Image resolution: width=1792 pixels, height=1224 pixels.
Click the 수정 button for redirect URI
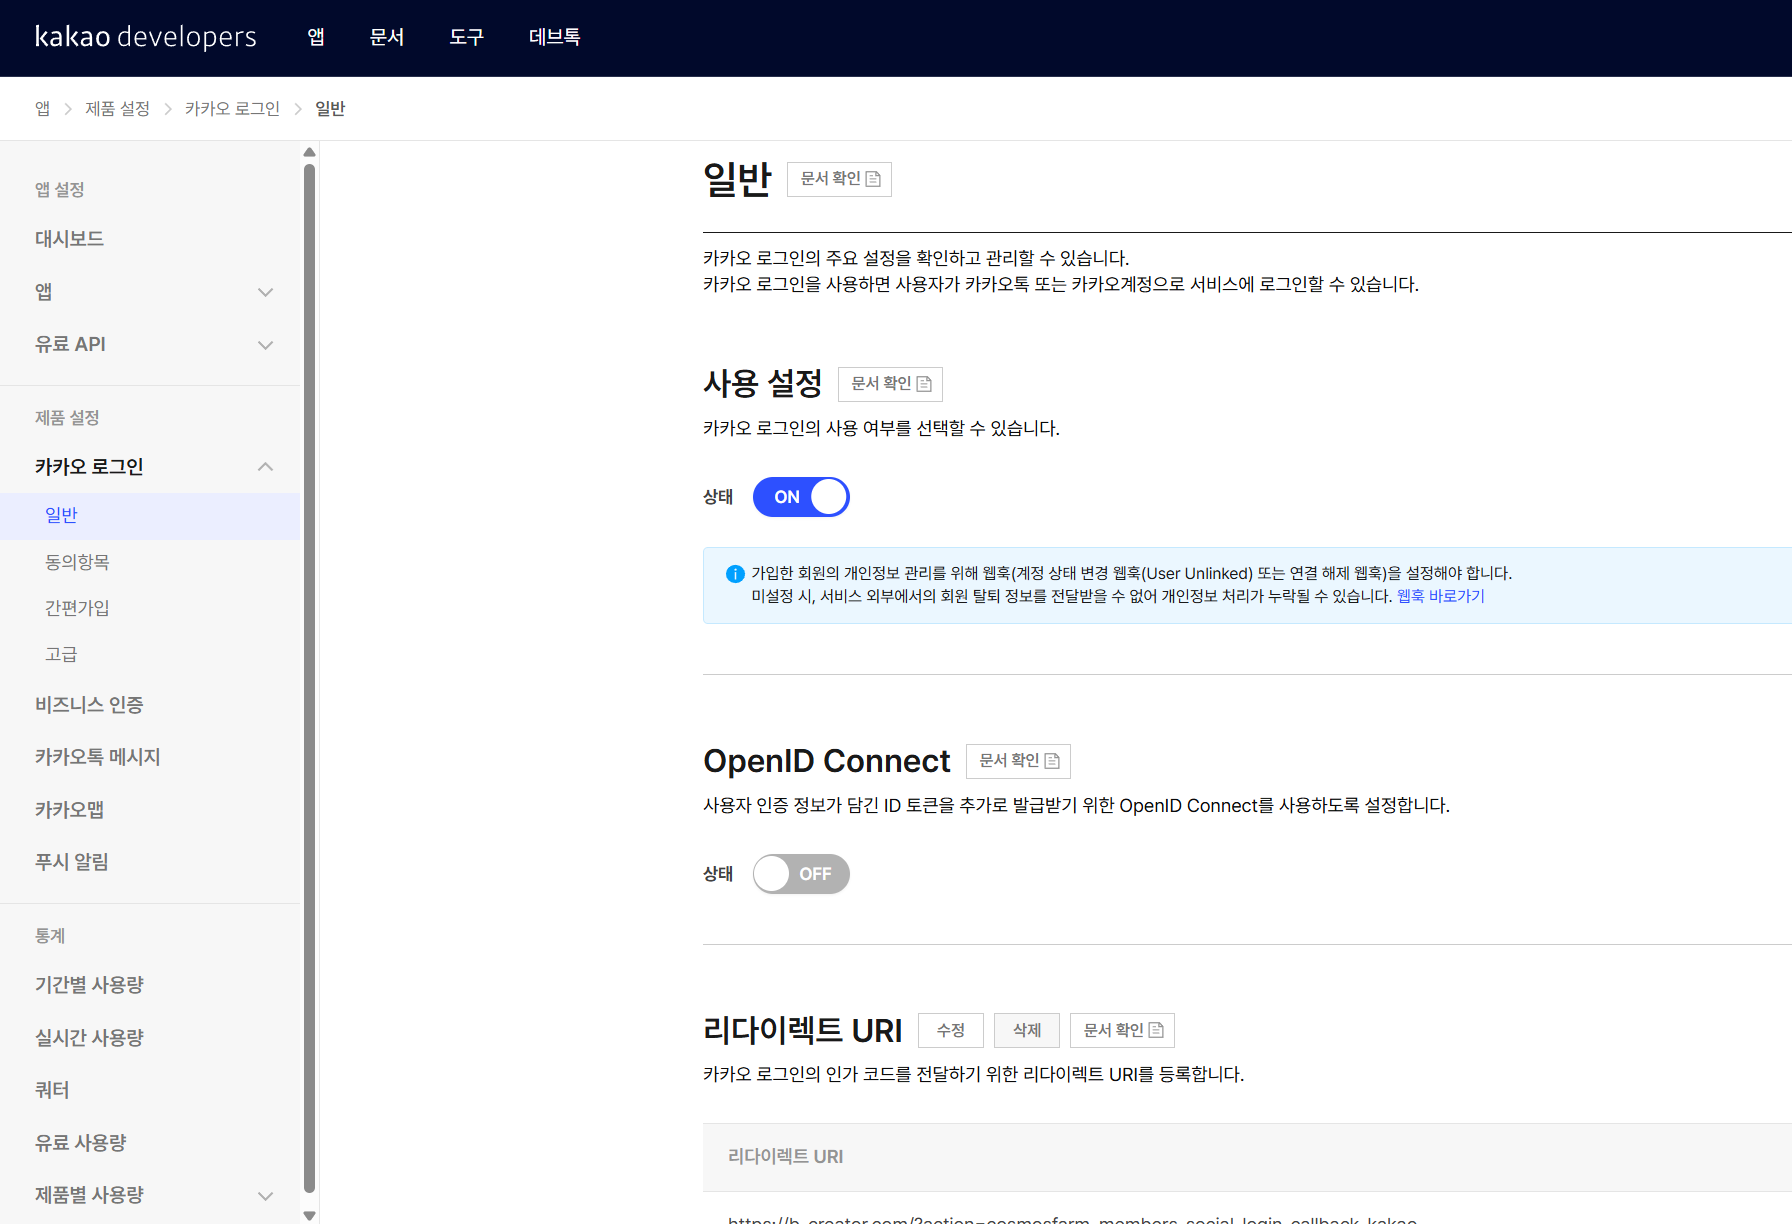(950, 1030)
